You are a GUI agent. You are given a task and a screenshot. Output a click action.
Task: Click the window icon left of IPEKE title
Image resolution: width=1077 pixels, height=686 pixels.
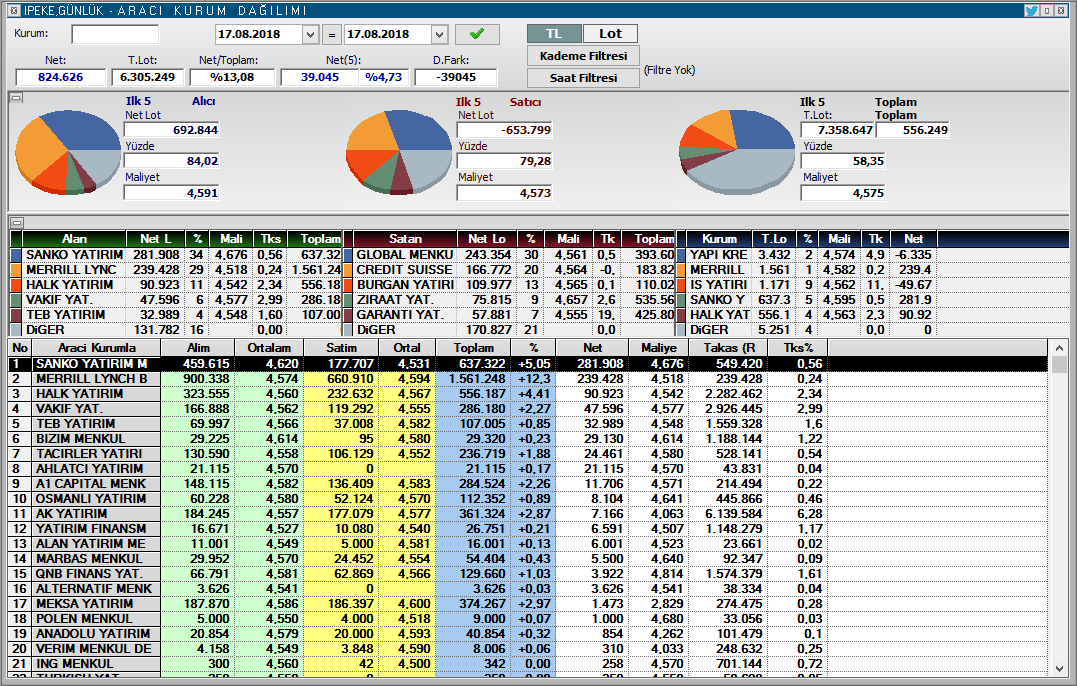click(14, 10)
